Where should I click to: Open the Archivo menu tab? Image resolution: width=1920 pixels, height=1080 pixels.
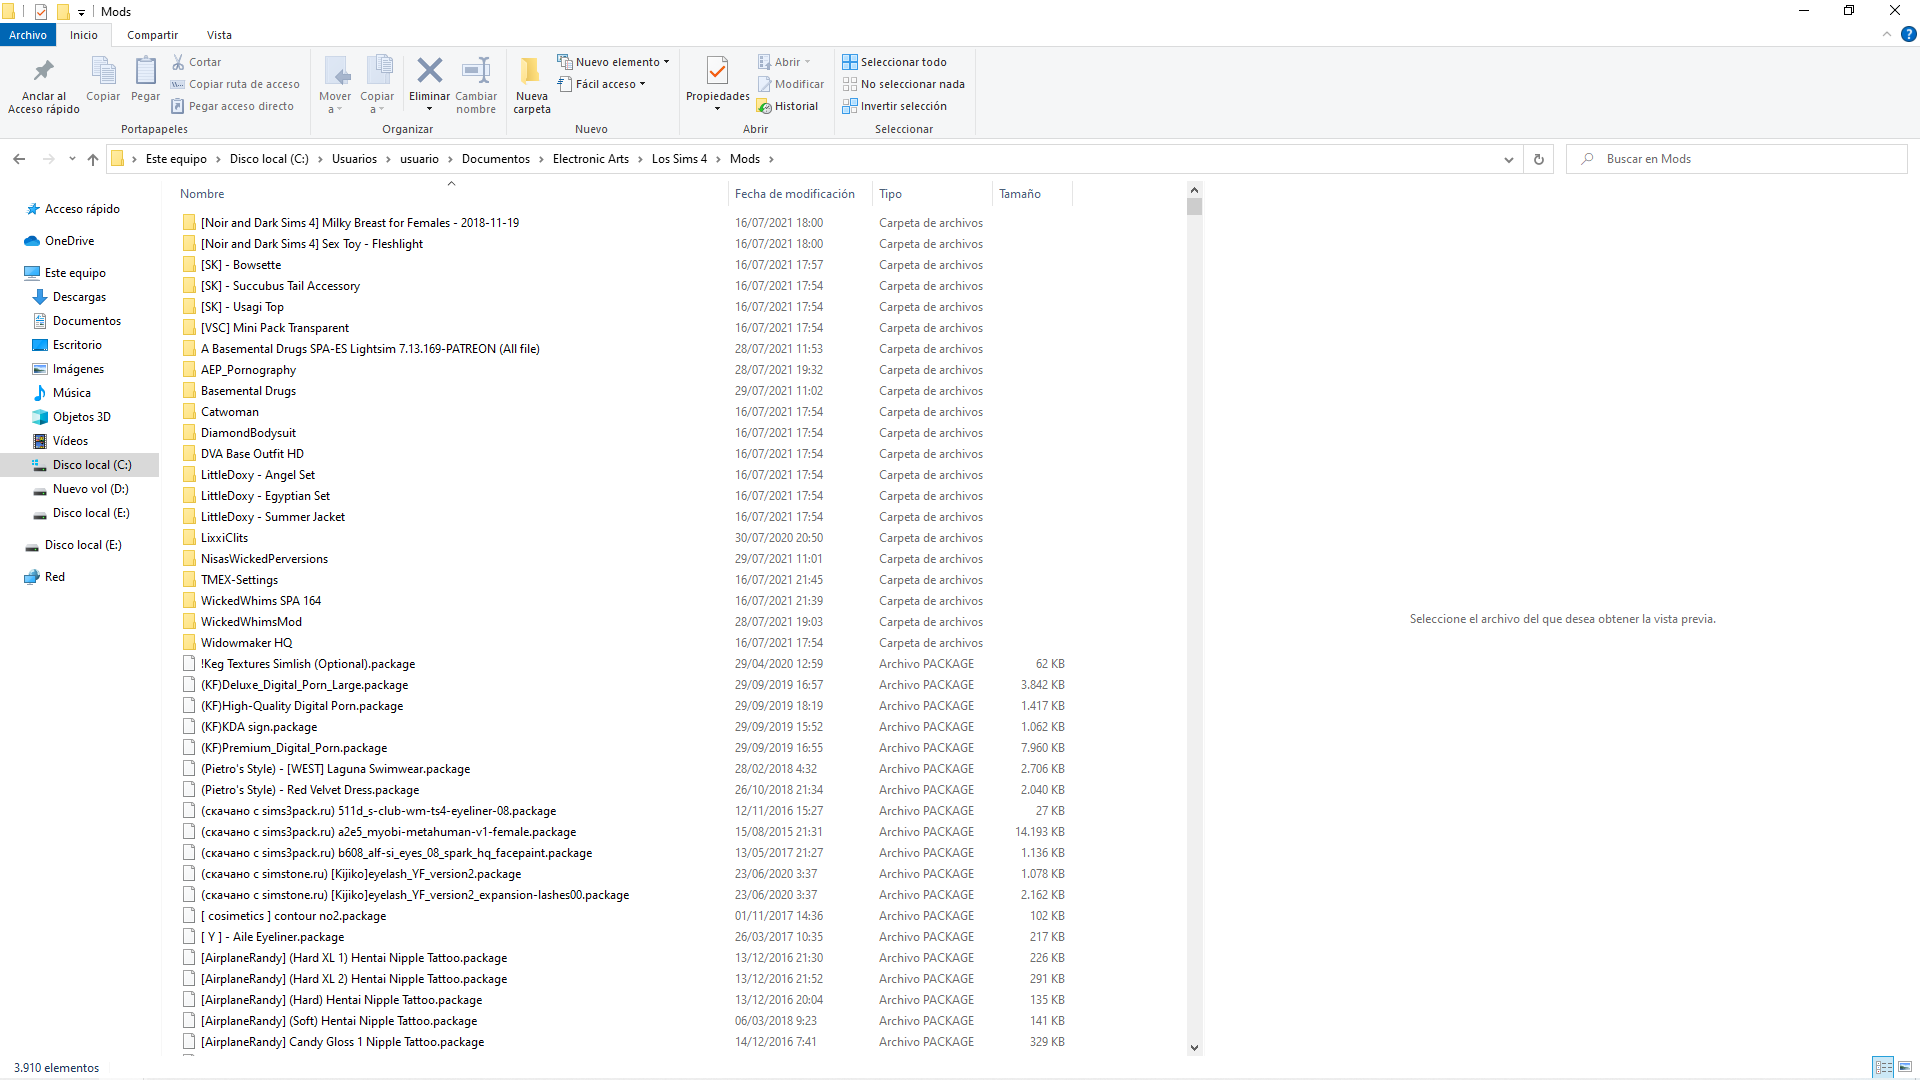28,35
